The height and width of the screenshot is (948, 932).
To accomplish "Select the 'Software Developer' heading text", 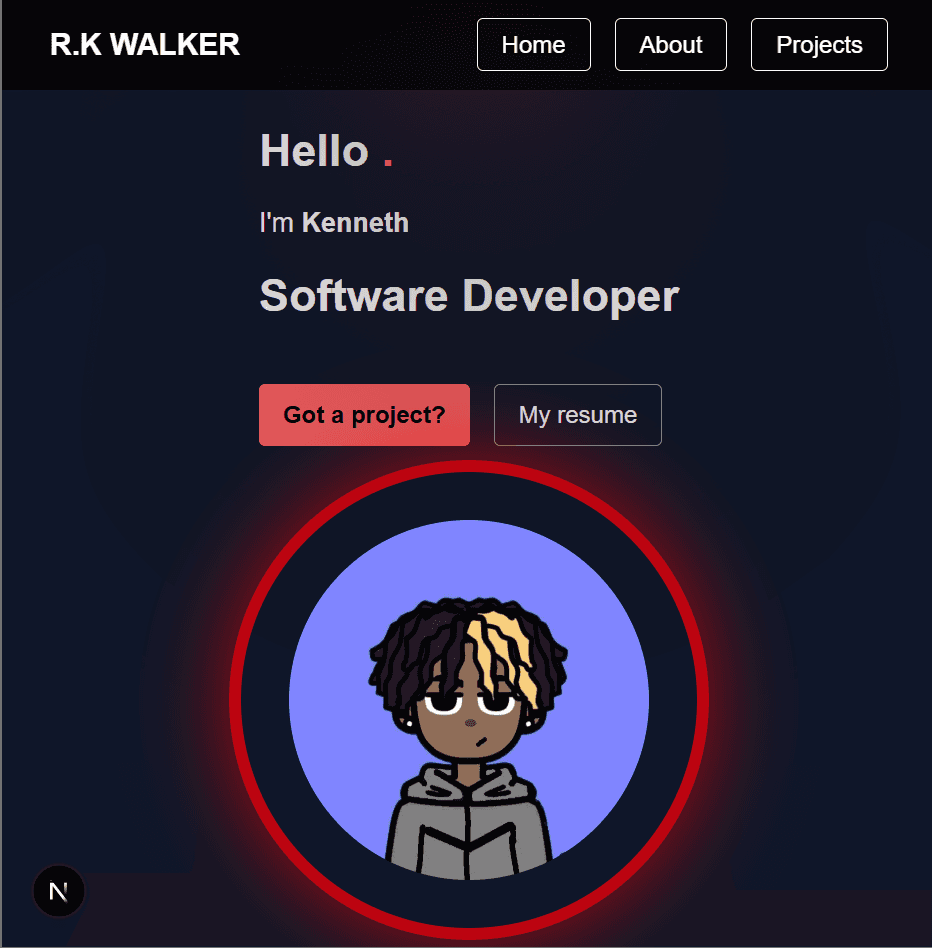I will pyautogui.click(x=469, y=295).
